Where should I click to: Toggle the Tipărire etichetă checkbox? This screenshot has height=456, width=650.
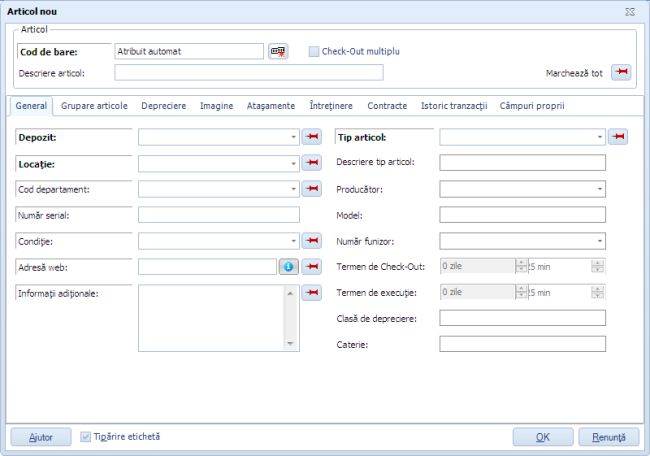point(85,437)
